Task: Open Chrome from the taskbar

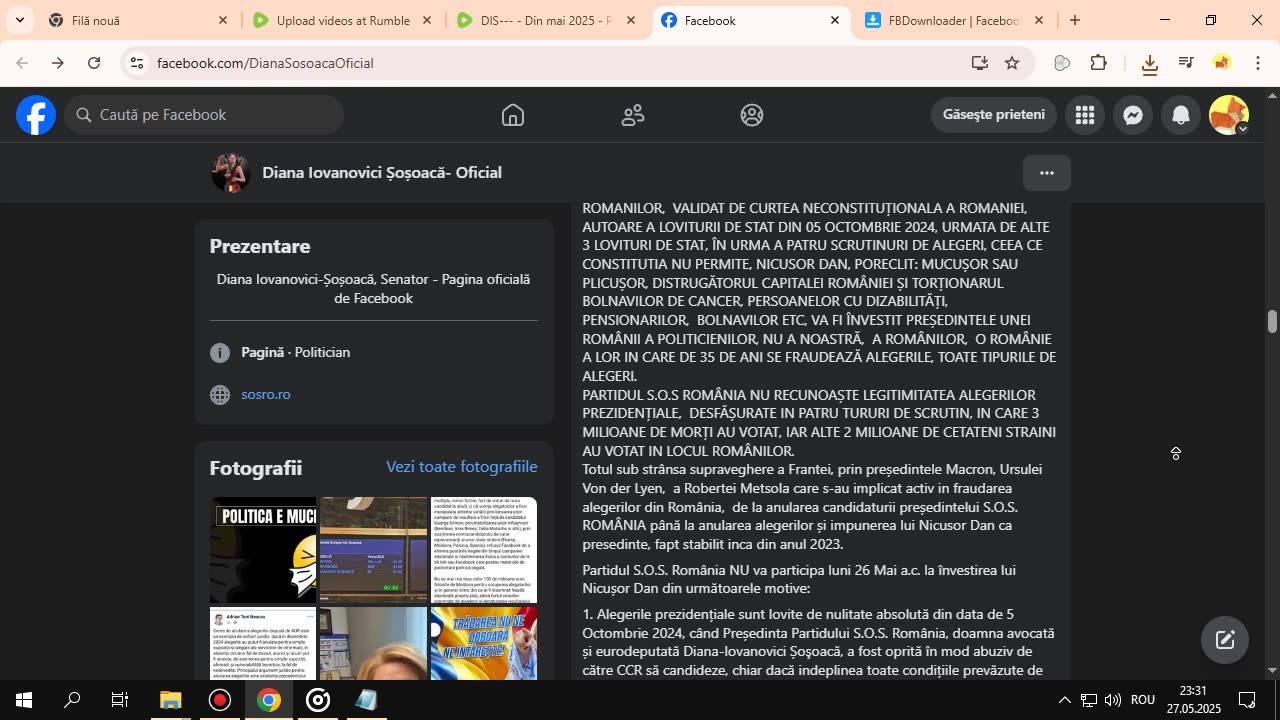Action: 268,700
